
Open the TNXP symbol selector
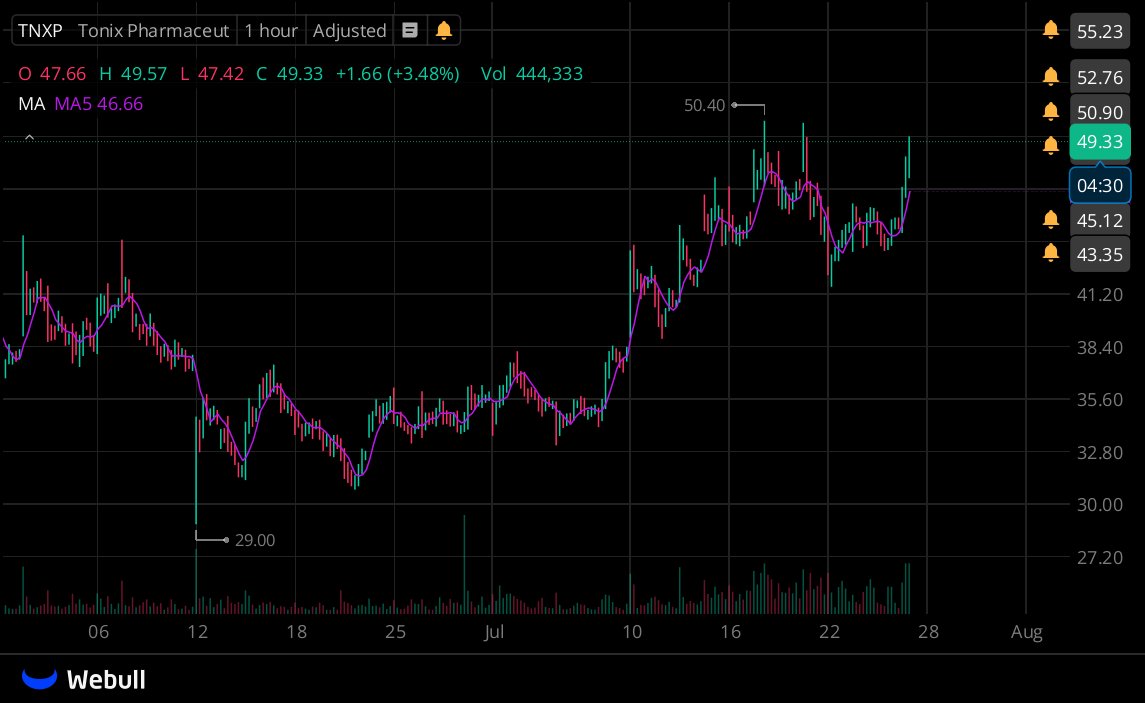pyautogui.click(x=40, y=30)
